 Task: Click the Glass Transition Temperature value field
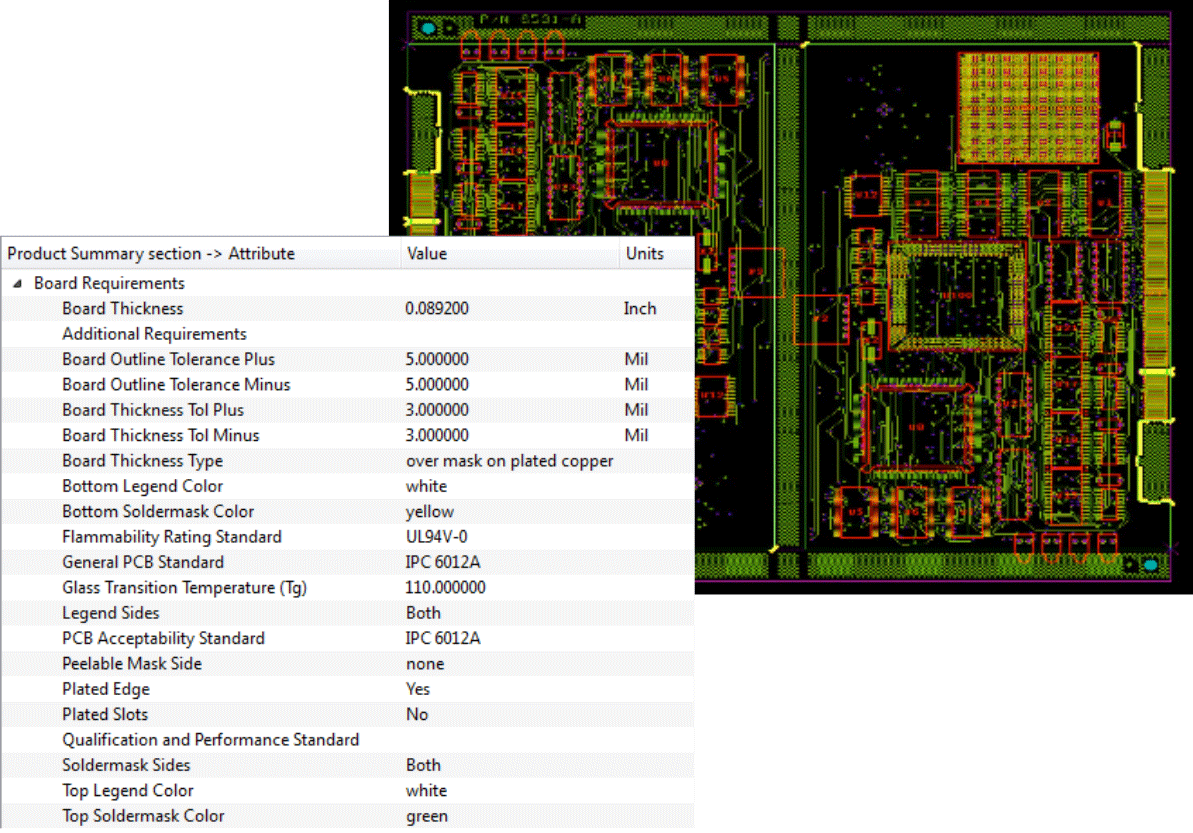coord(445,588)
